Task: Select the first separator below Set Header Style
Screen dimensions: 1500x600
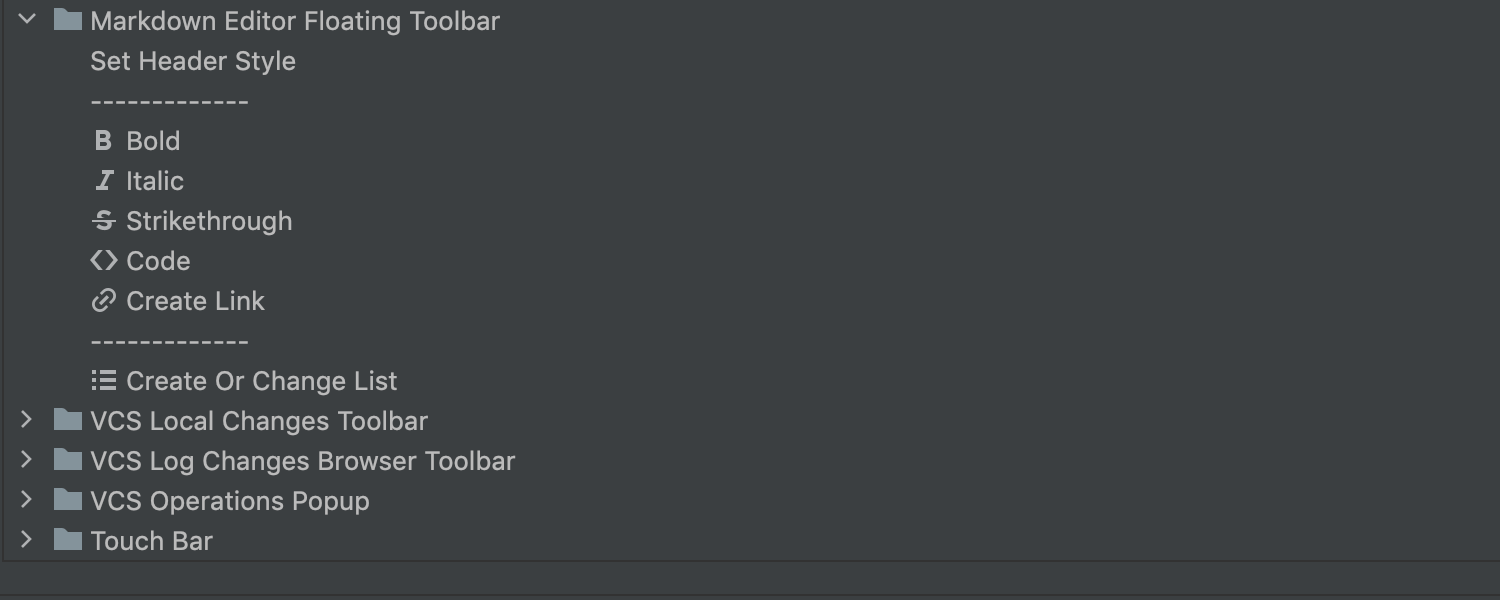Action: [x=169, y=101]
